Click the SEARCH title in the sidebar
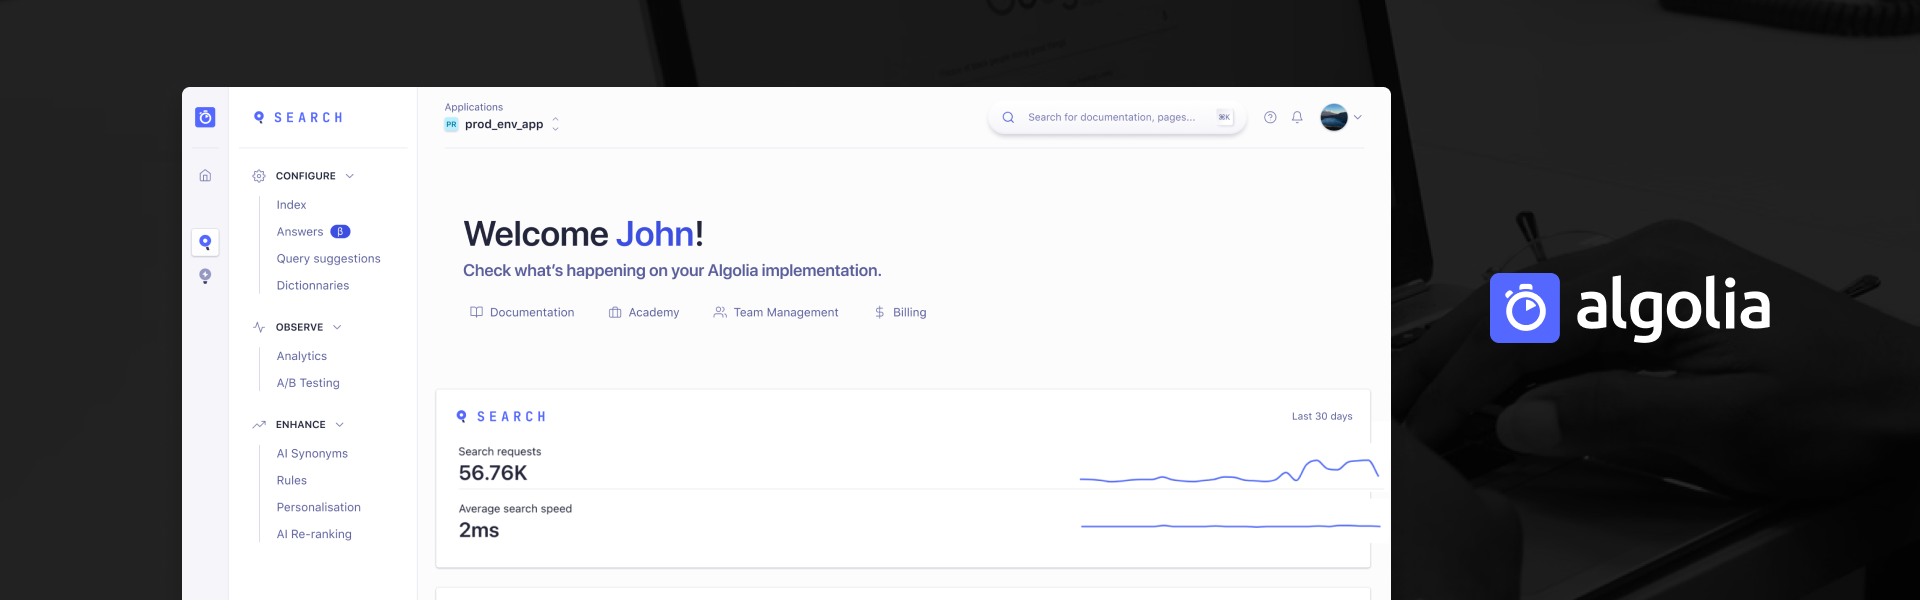The height and width of the screenshot is (600, 1920). [x=308, y=117]
